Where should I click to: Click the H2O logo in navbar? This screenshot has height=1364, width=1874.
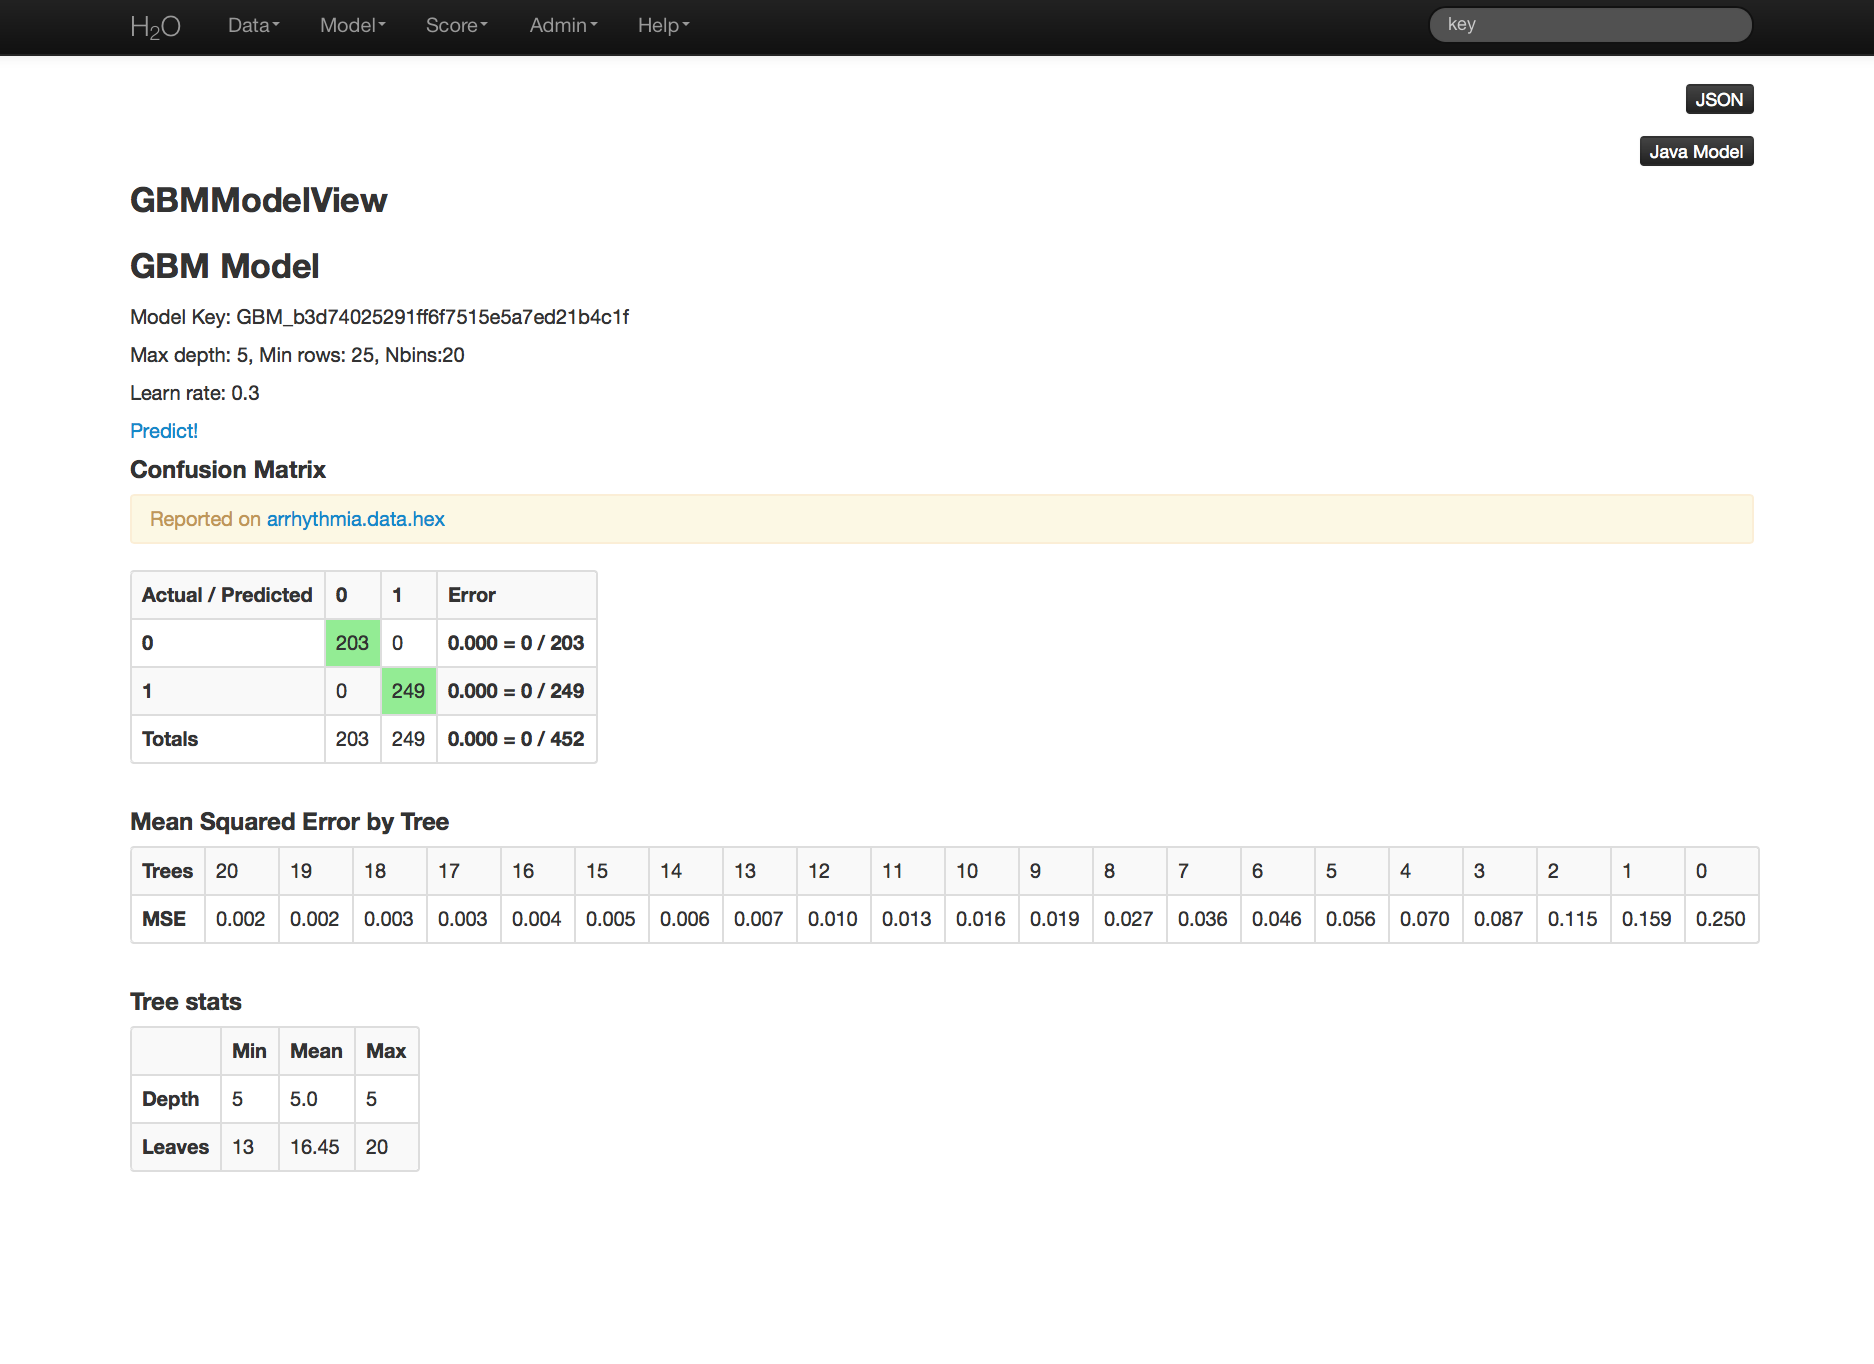(155, 26)
